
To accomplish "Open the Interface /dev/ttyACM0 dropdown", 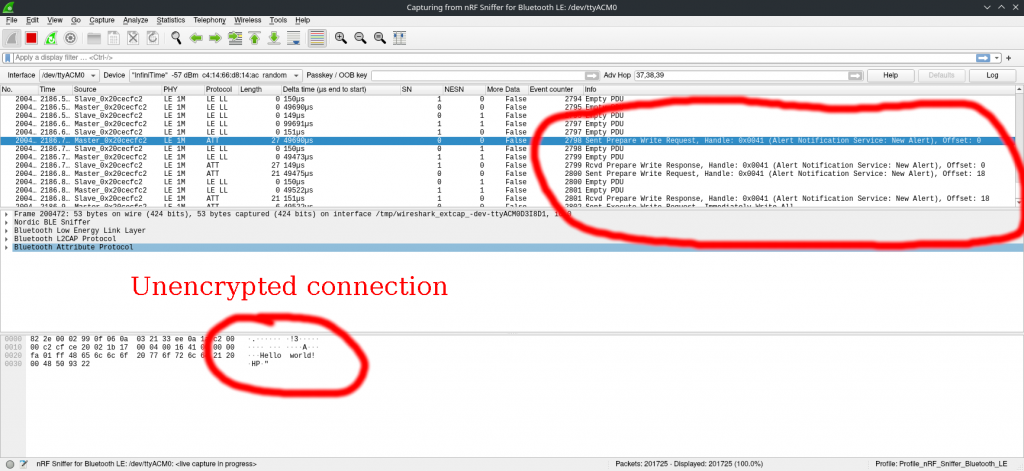I will pos(68,75).
